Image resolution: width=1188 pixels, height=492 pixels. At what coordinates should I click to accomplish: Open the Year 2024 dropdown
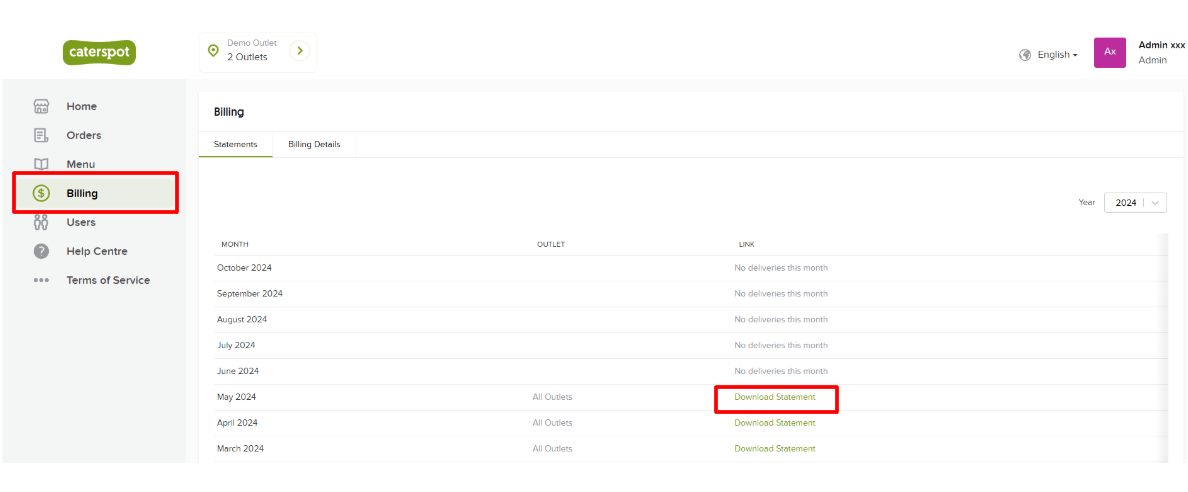[x=1135, y=202]
